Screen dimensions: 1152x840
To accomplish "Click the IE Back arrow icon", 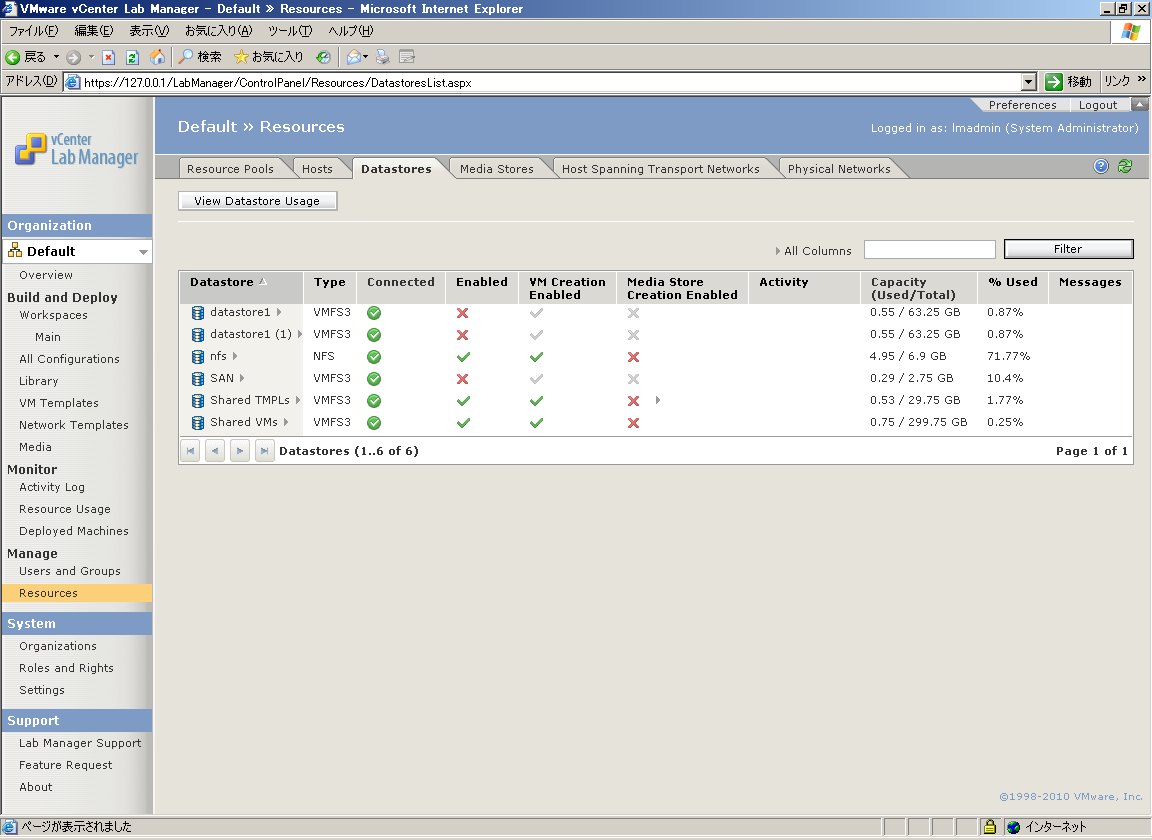I will (x=12, y=57).
